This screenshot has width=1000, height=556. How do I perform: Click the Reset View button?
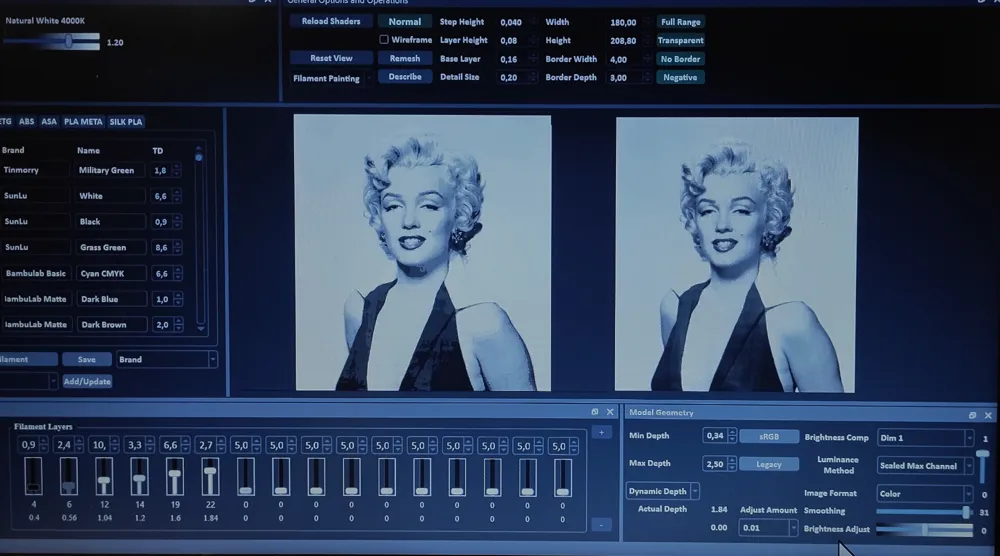(x=330, y=58)
